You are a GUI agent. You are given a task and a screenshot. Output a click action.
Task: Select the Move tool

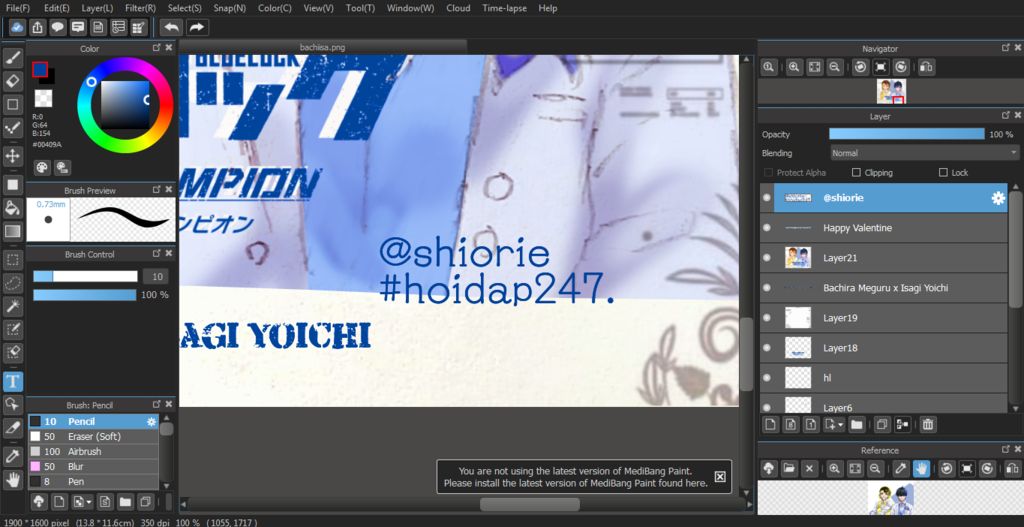point(12,156)
